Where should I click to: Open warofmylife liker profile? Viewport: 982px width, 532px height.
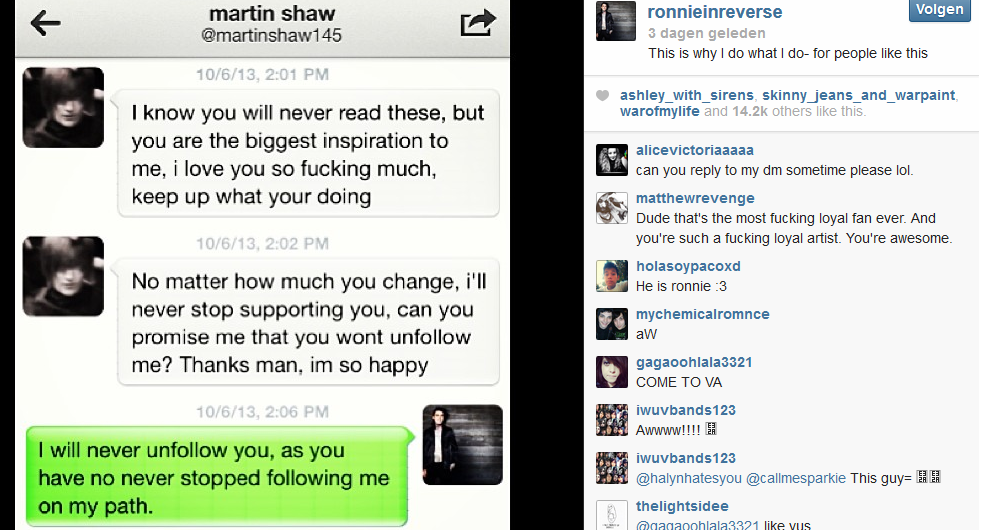(x=659, y=112)
